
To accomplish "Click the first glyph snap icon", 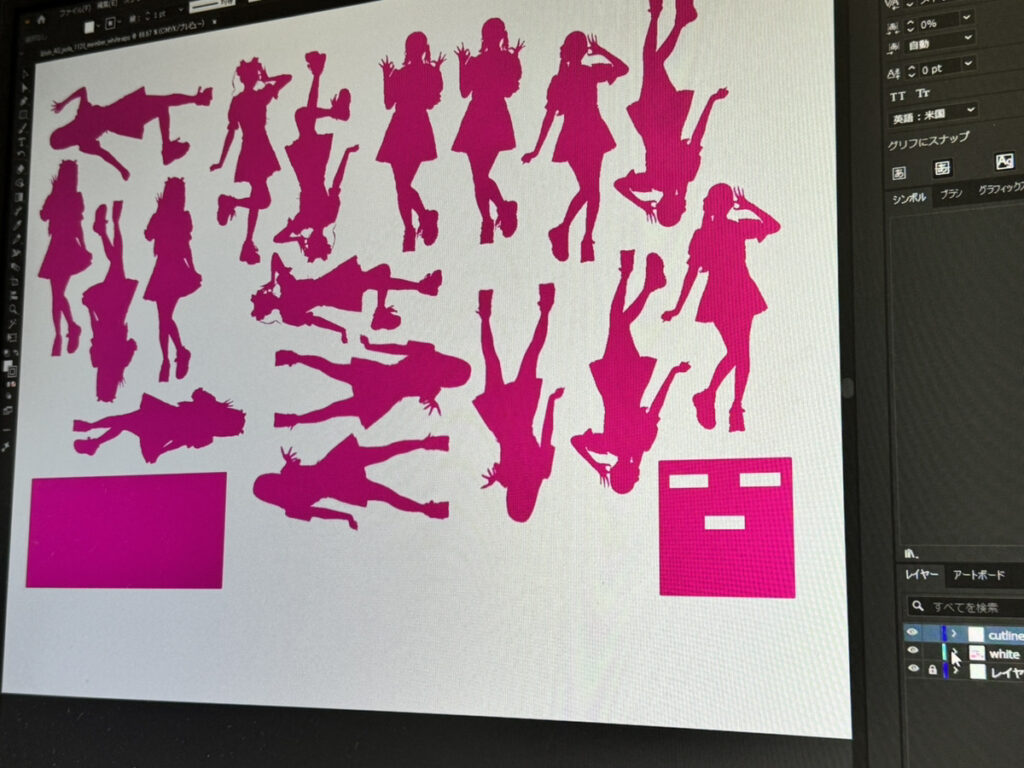I will click(898, 171).
